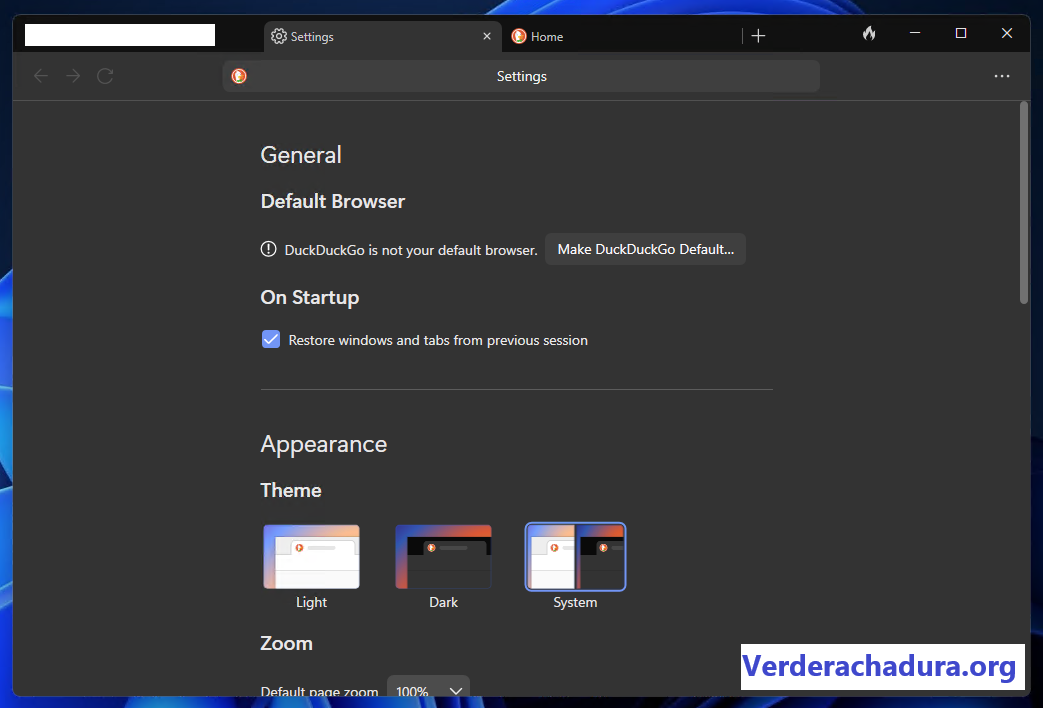The width and height of the screenshot is (1043, 708).
Task: Select the Settings tab
Action: click(382, 36)
